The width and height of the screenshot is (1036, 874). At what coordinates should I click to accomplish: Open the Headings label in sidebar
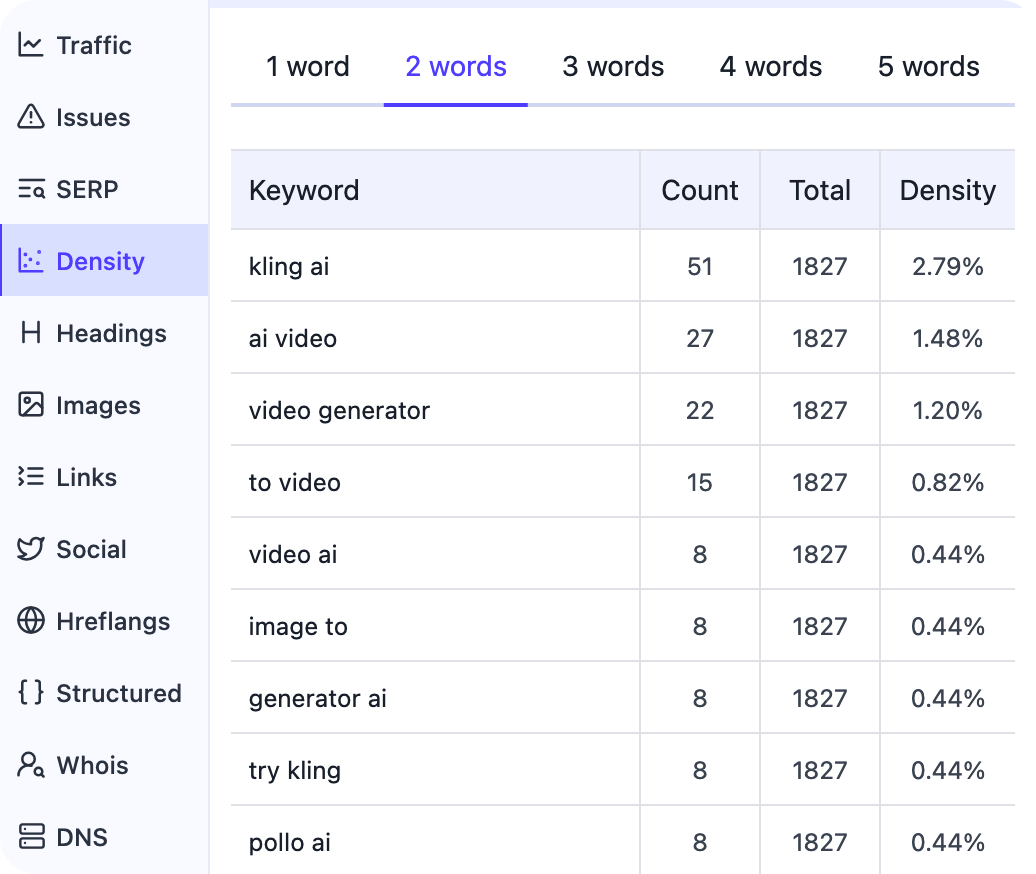tap(112, 334)
